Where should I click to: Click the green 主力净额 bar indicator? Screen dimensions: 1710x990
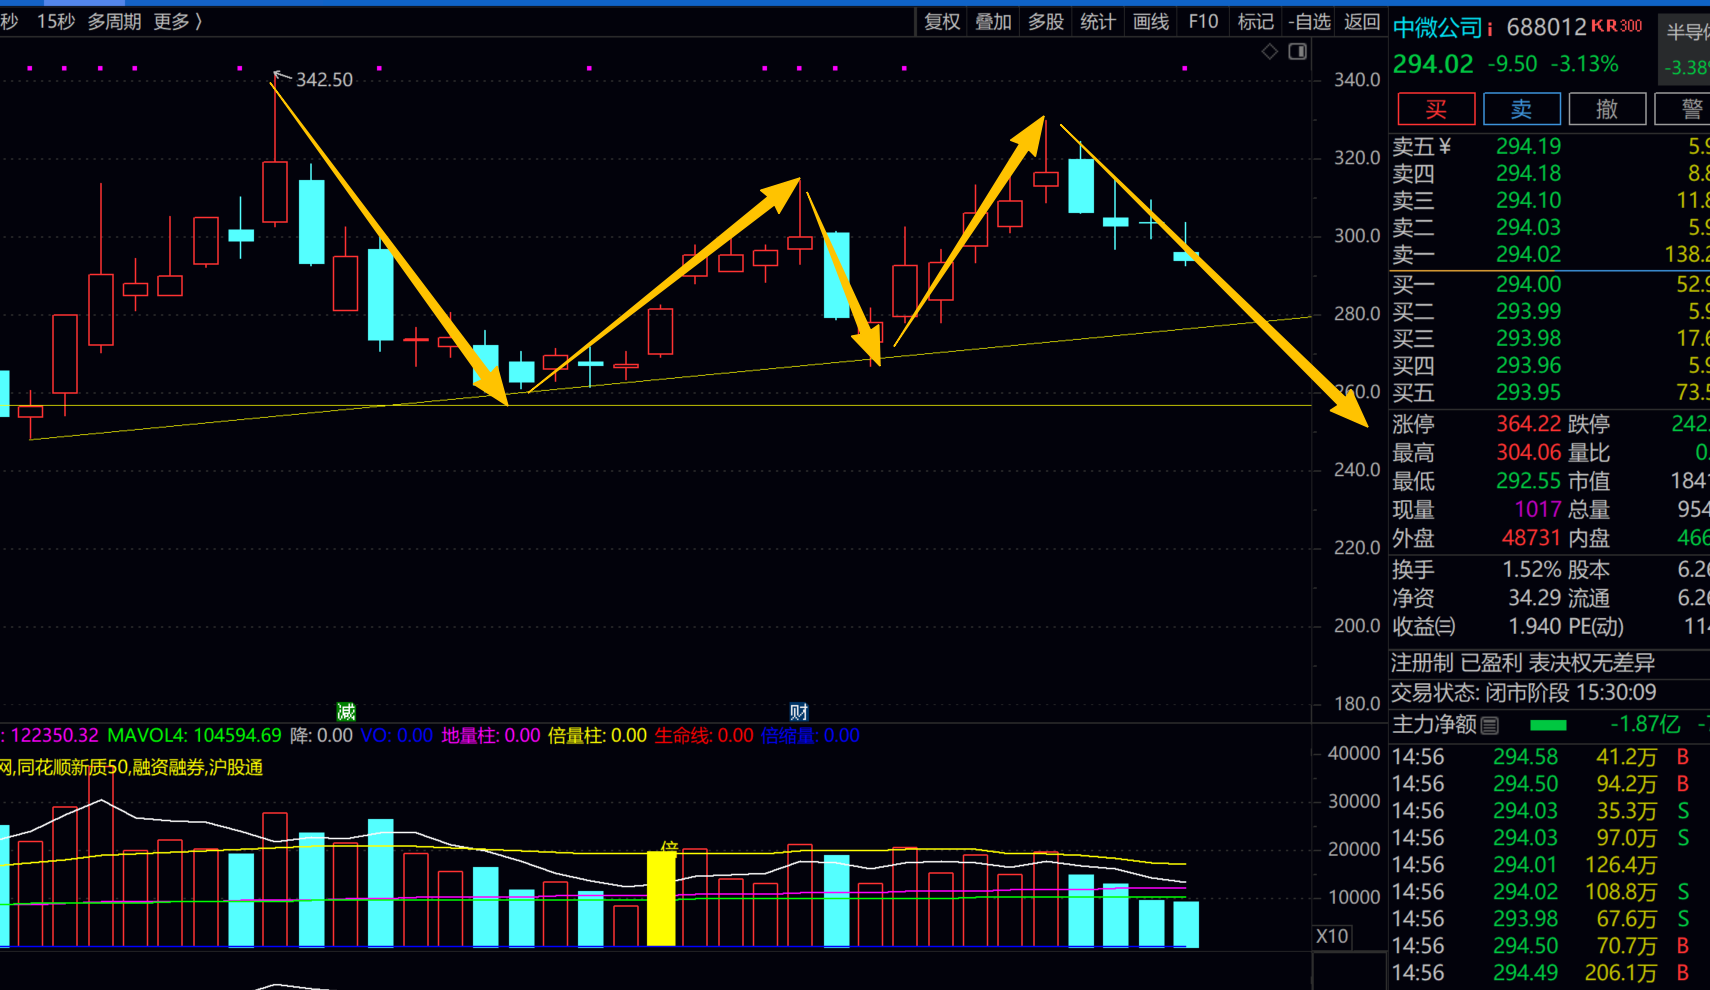coord(1548,725)
